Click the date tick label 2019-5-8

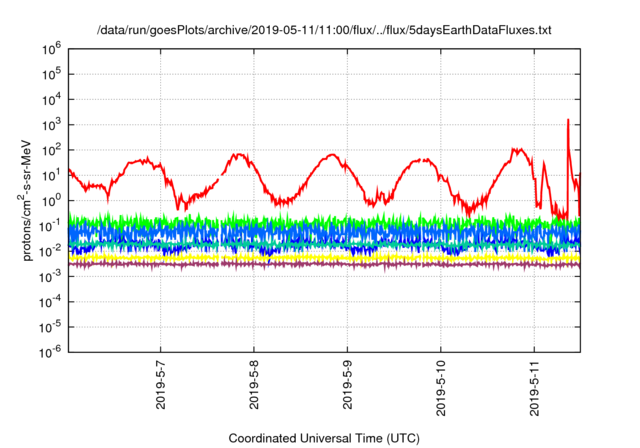254,384
